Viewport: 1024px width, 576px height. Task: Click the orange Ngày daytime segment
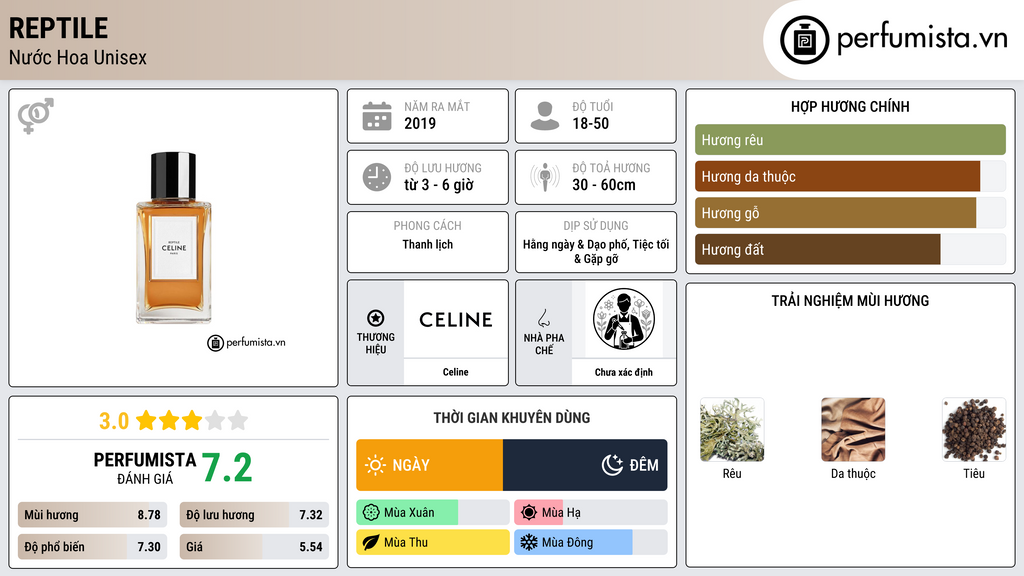pos(430,465)
